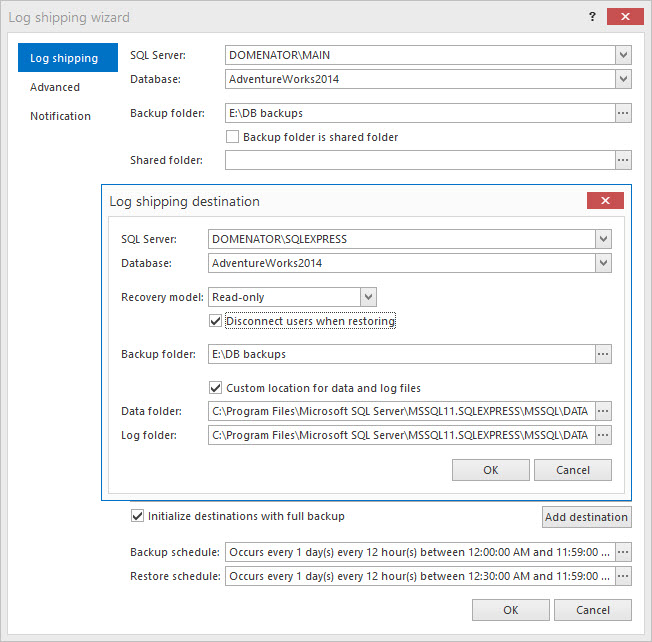Click the Log folder path field

pyautogui.click(x=402, y=435)
